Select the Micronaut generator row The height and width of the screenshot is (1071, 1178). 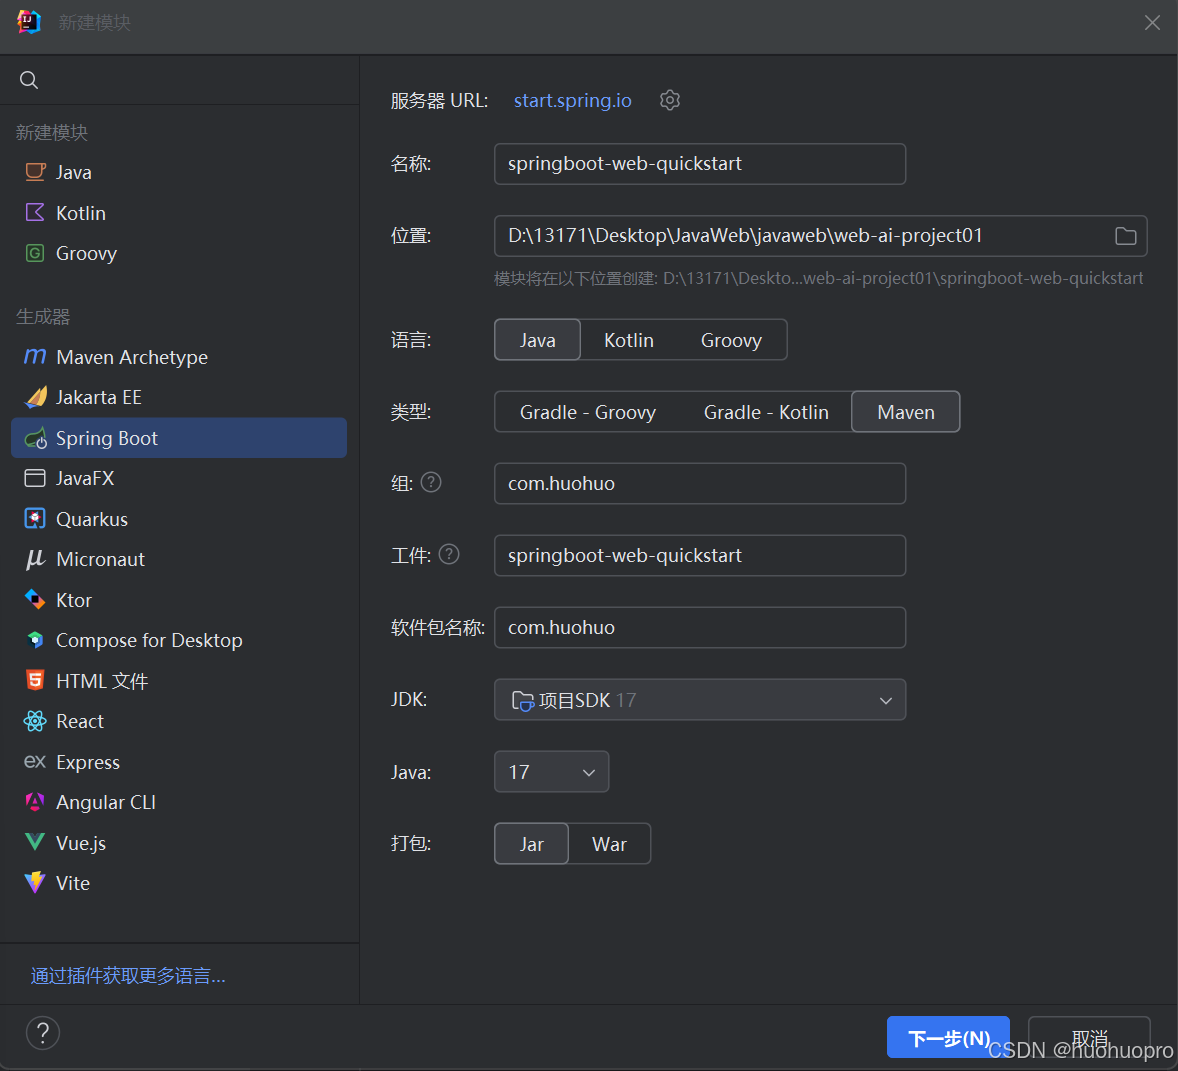coord(179,560)
